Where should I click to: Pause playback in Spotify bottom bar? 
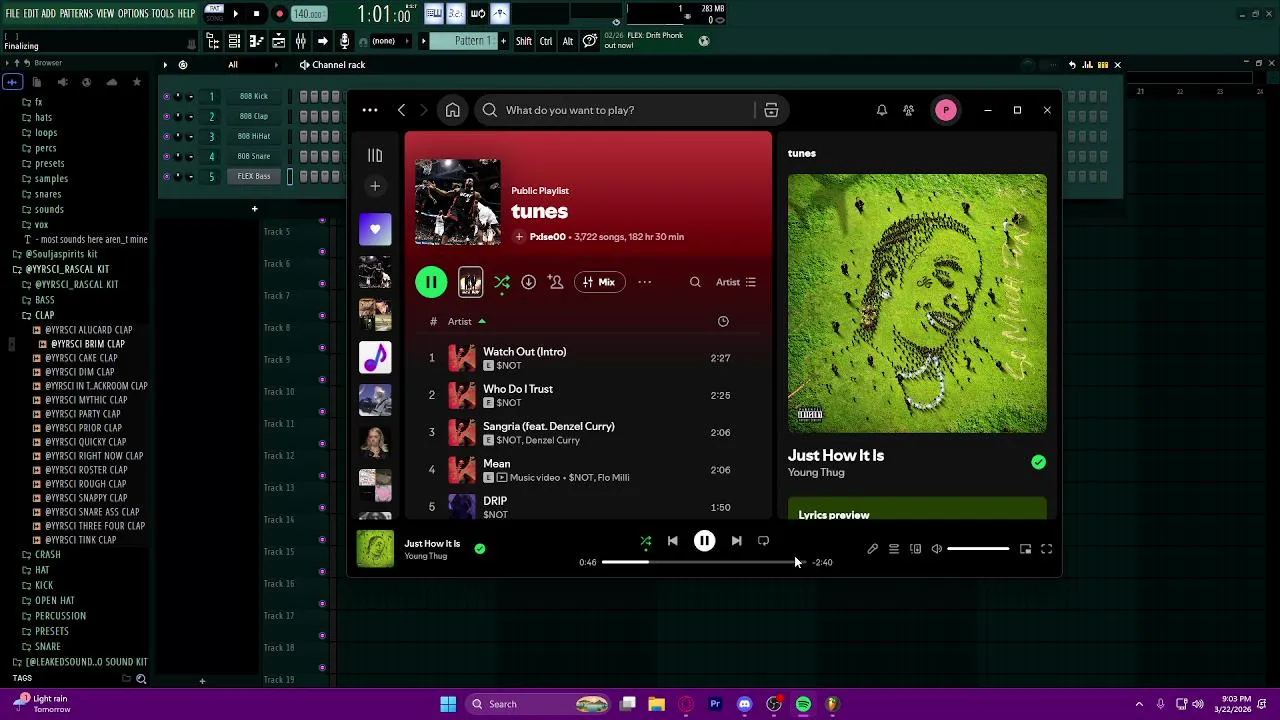[x=704, y=541]
